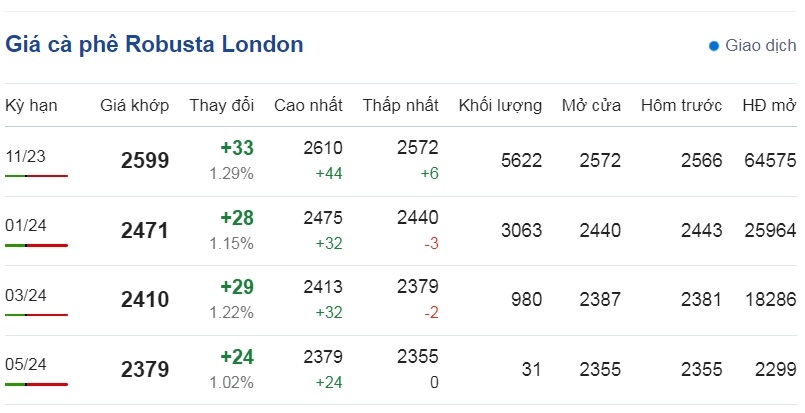Click the Khối lượng column header

(500, 105)
